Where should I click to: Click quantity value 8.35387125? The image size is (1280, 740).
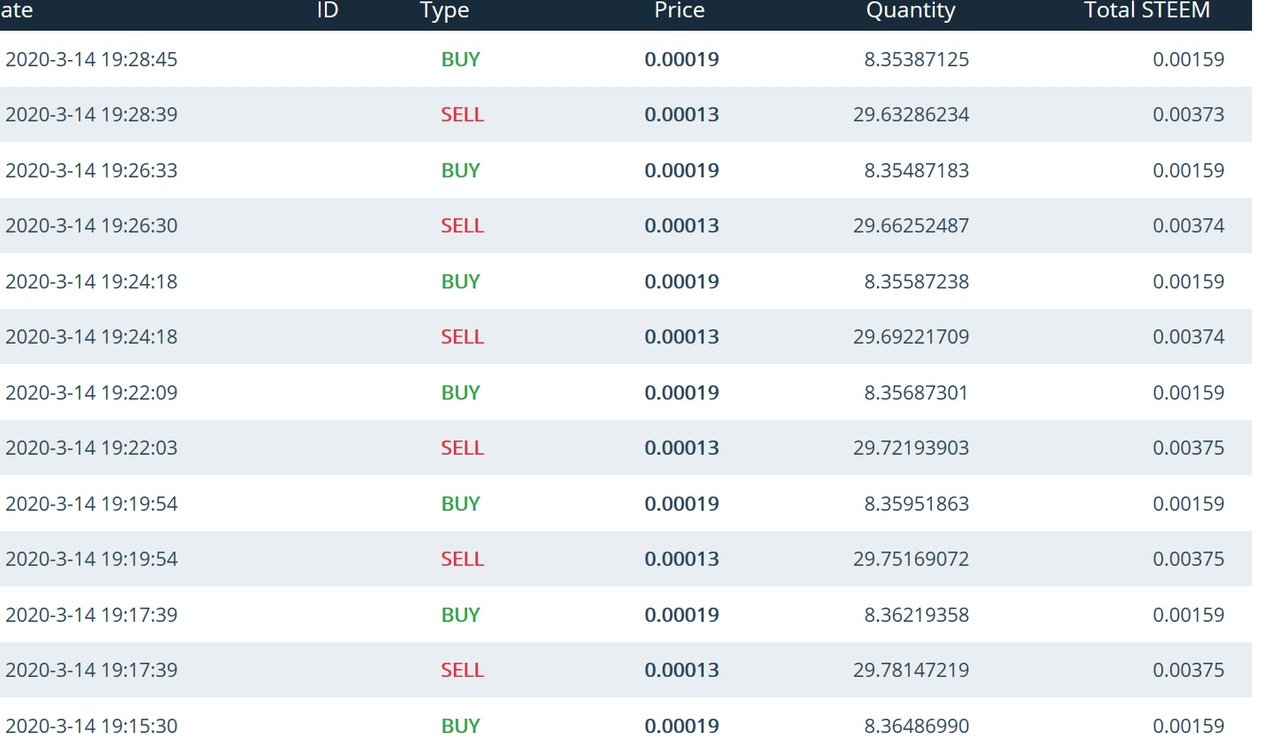tap(916, 59)
